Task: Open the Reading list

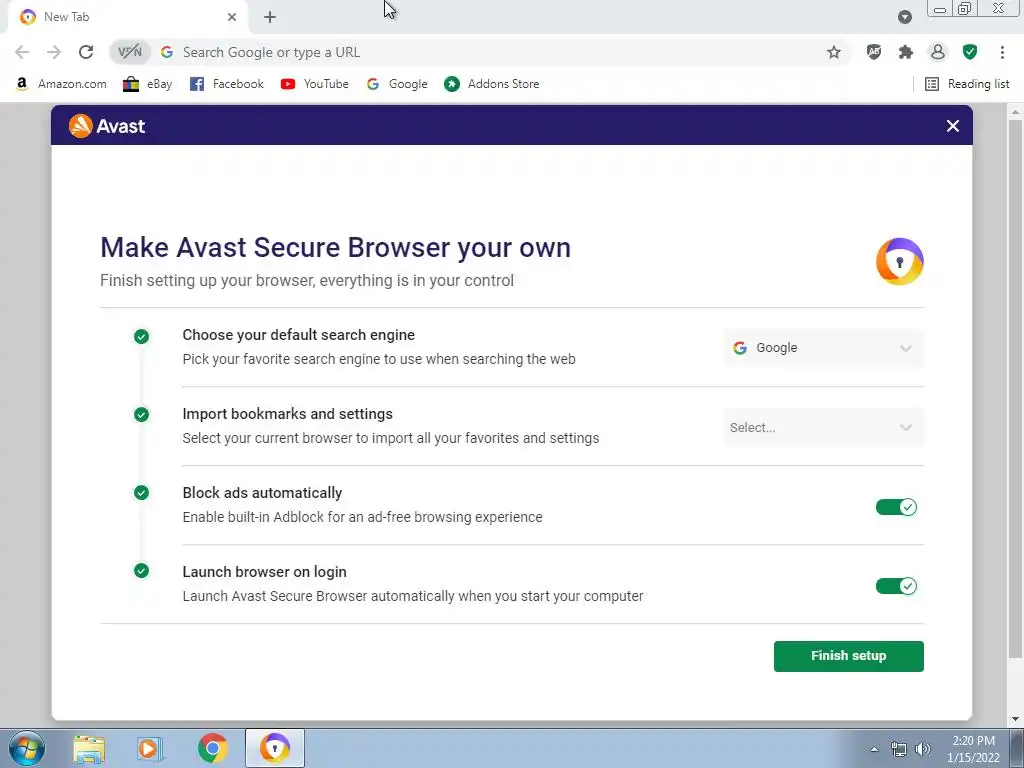Action: [x=967, y=84]
